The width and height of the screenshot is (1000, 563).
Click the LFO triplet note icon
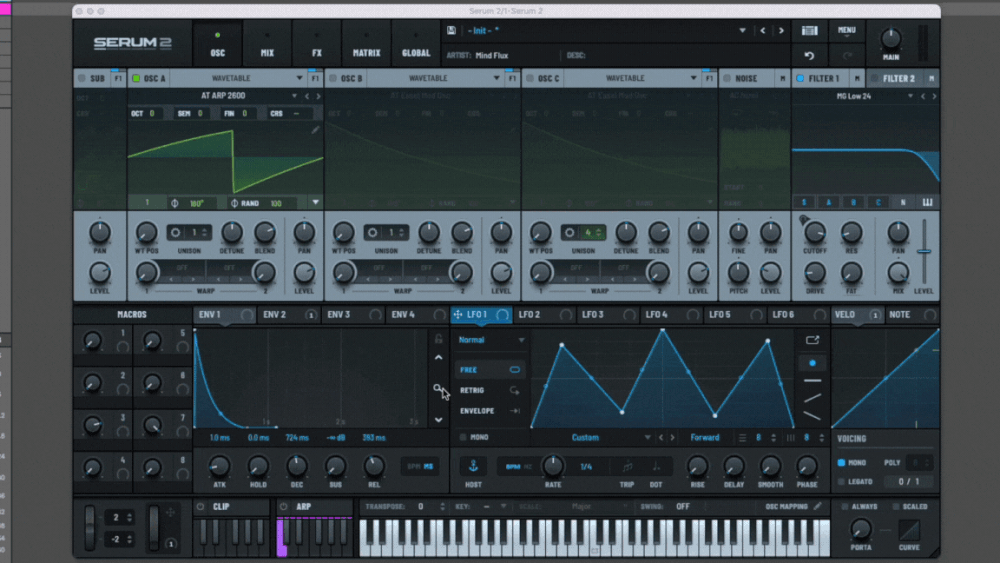point(628,467)
